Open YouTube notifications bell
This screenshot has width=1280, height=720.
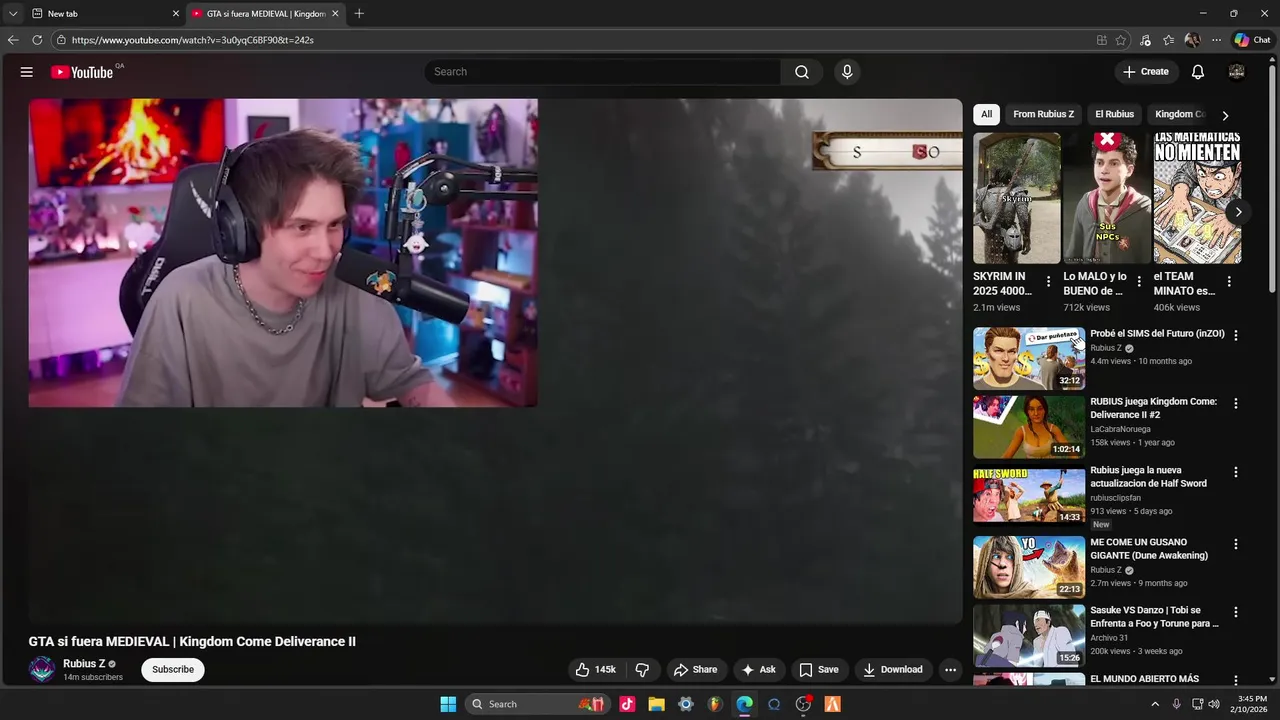click(1198, 72)
